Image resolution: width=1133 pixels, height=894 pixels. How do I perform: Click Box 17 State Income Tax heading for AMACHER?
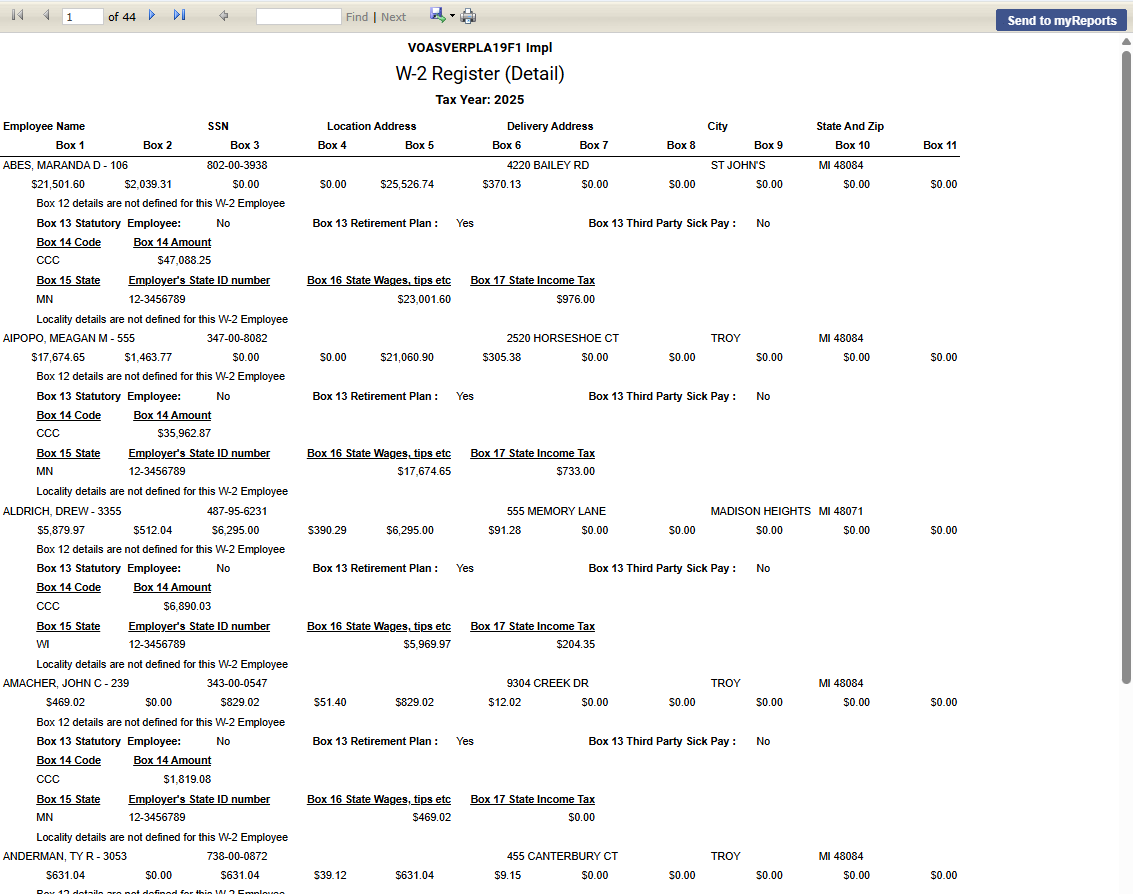(x=532, y=799)
